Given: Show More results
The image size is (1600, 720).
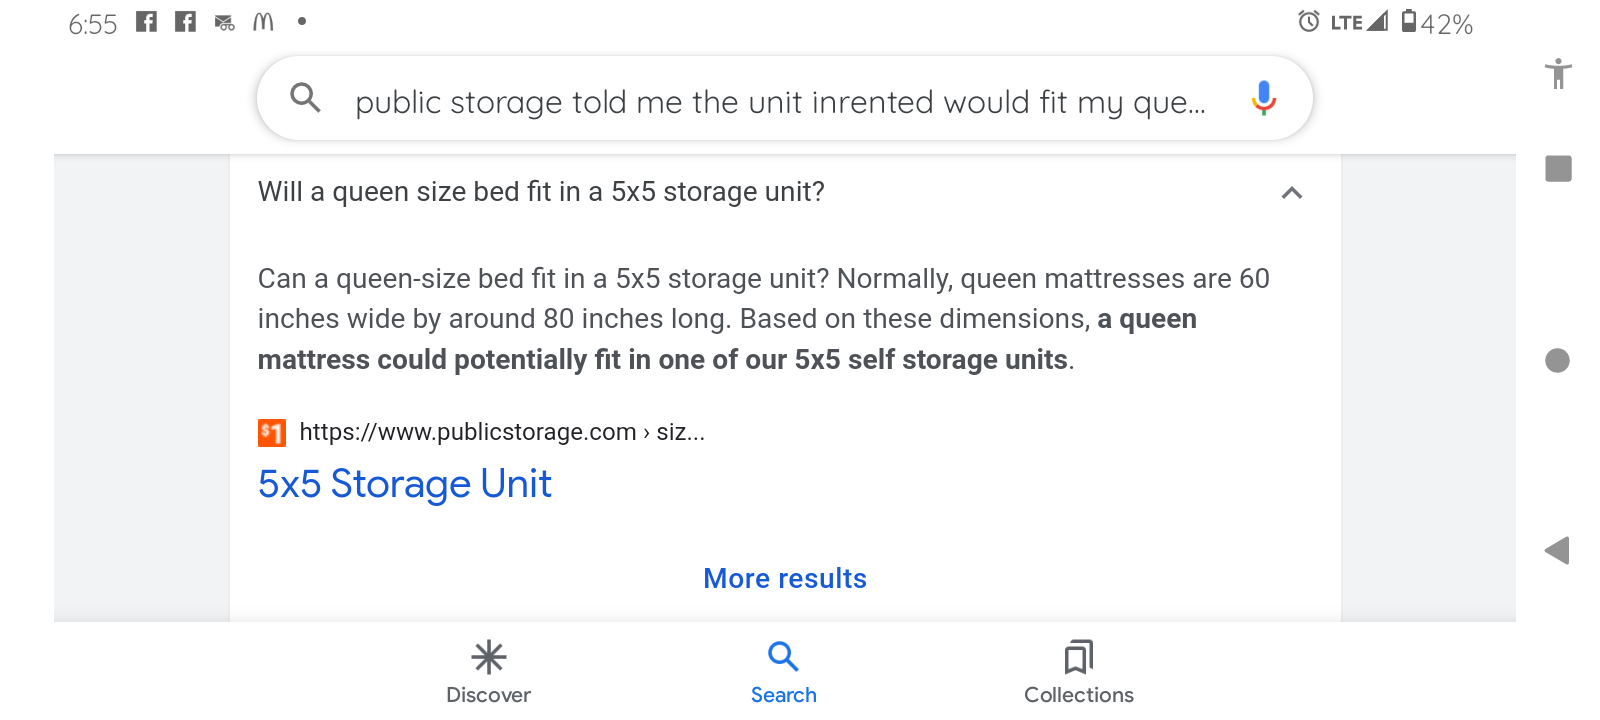Looking at the screenshot, I should tap(784, 578).
